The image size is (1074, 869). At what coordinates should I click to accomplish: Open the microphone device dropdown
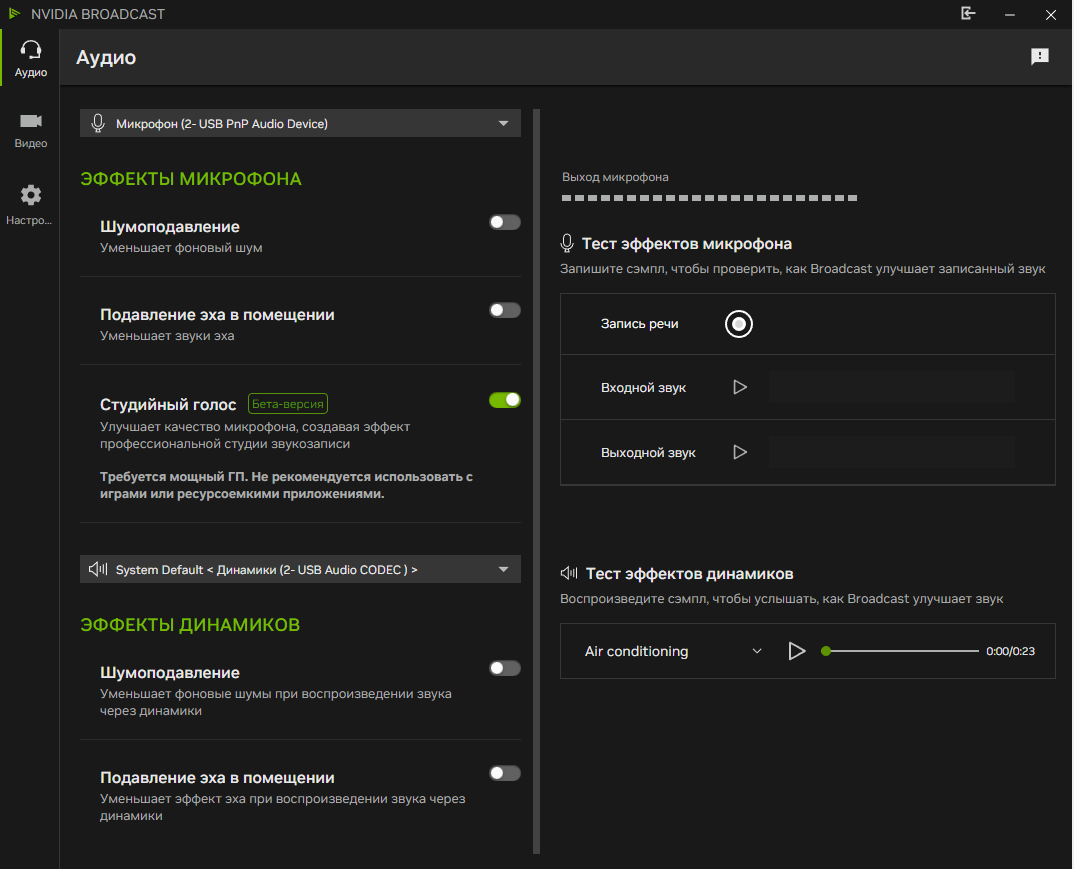300,123
